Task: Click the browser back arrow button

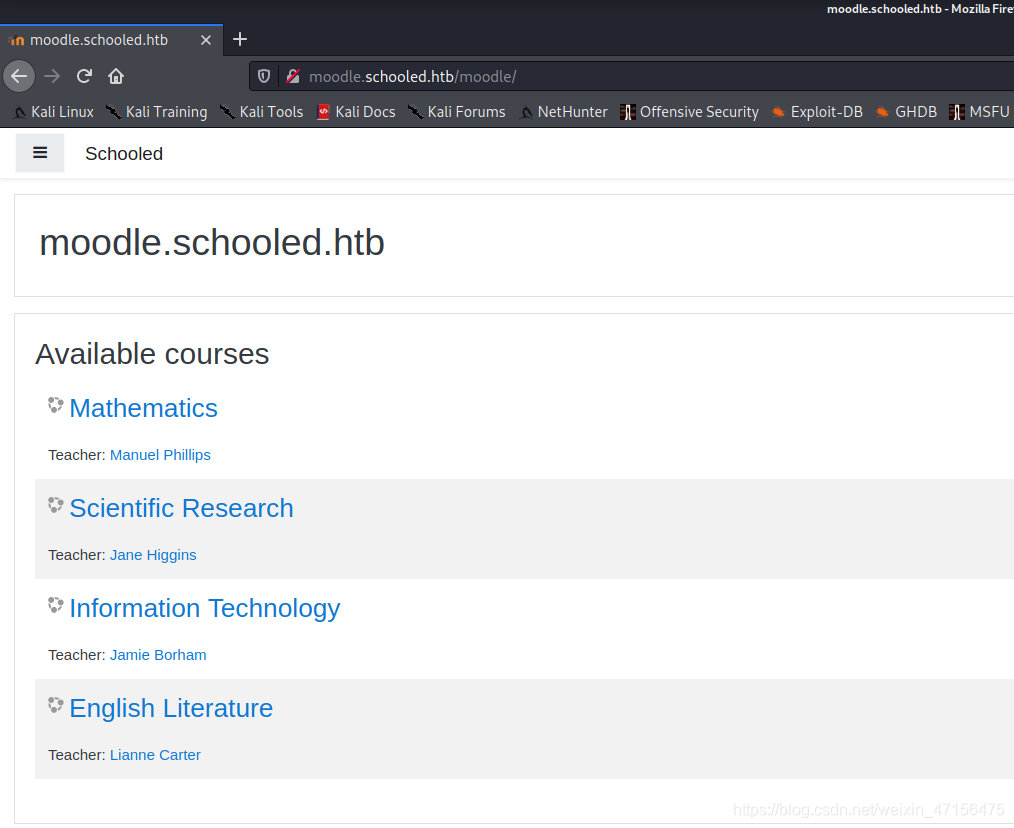Action: (19, 76)
